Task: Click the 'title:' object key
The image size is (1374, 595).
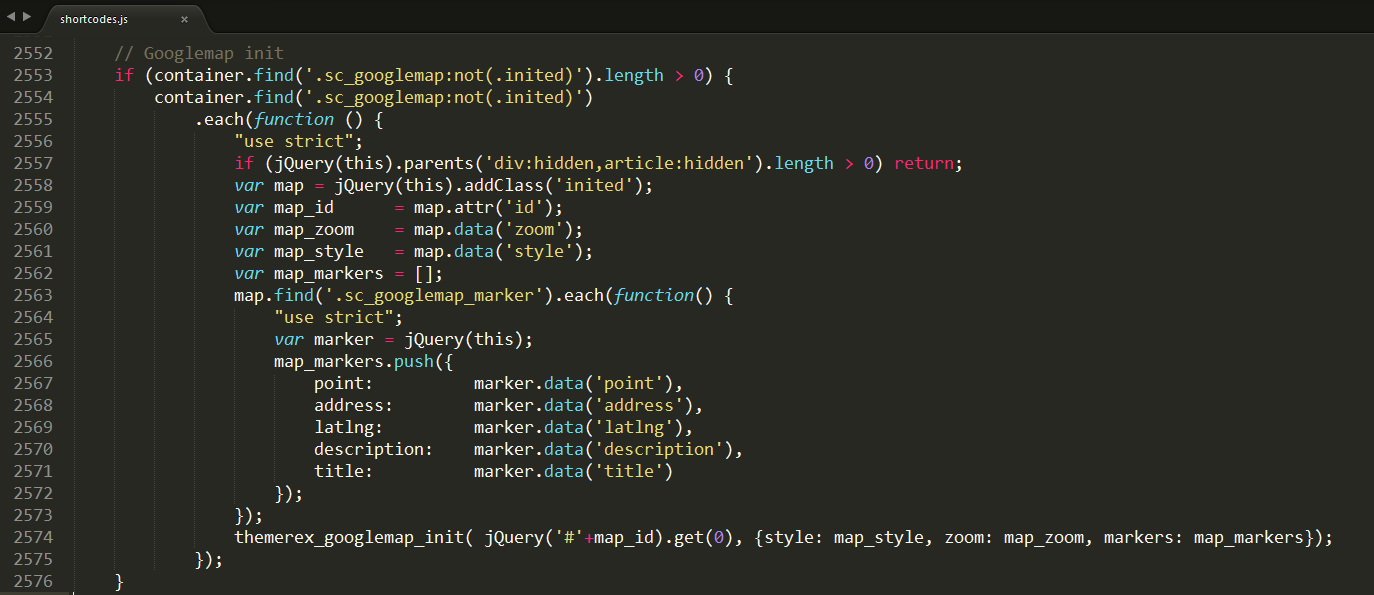Action: click(x=344, y=471)
